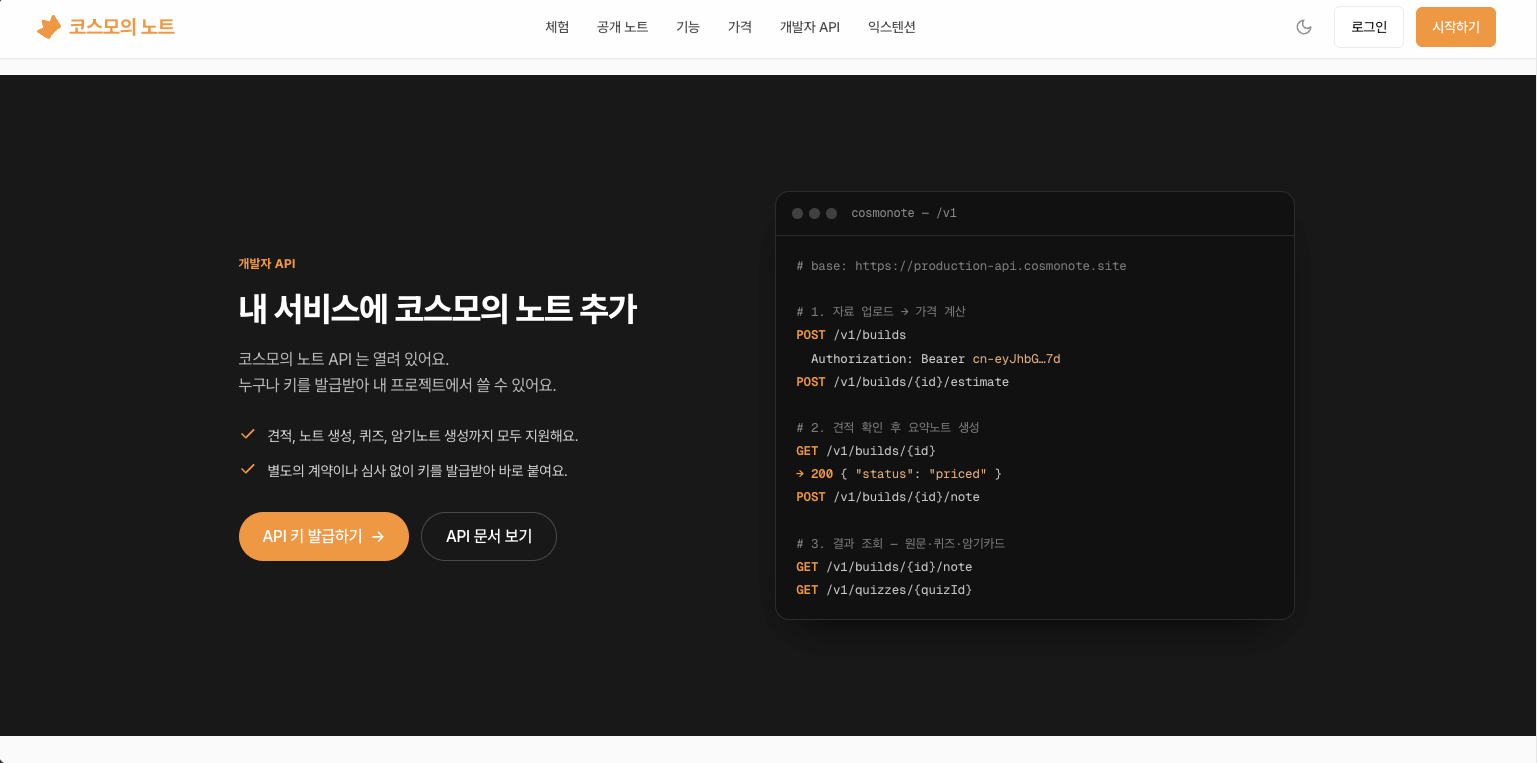This screenshot has height=763, width=1537.
Task: Click the POST /v1/builds code line
Action: (x=851, y=335)
